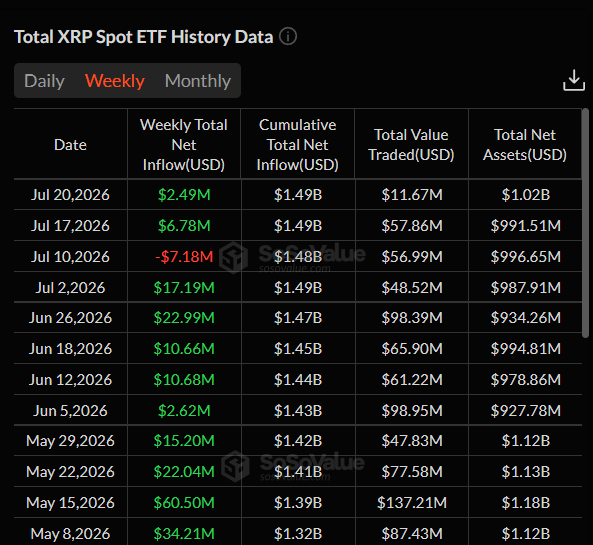Click the $1.32B cumulative inflow value
593x545 pixels.
pos(298,534)
